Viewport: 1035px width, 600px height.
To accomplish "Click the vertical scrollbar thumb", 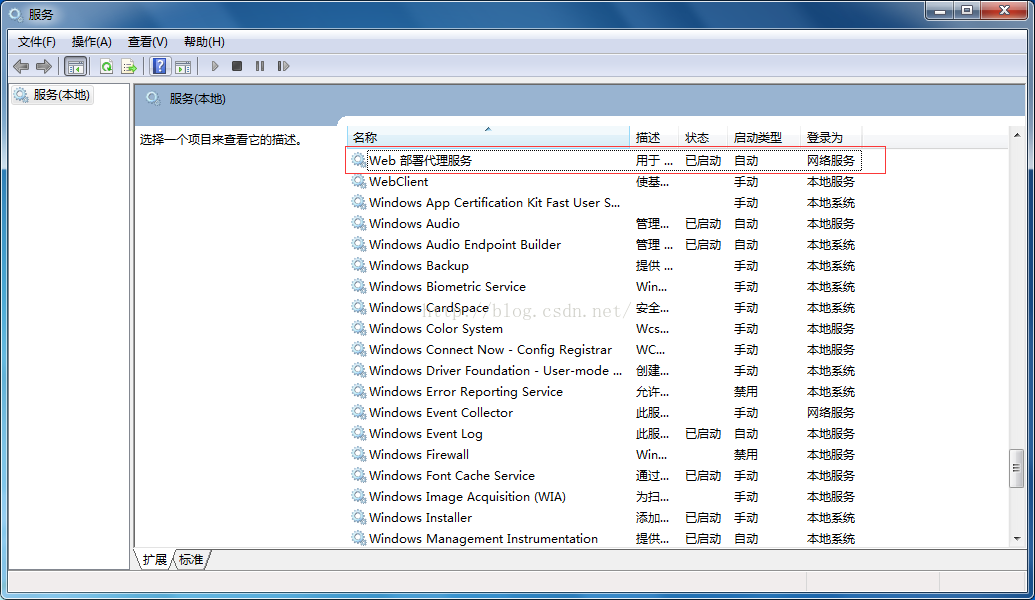I will coord(1017,468).
